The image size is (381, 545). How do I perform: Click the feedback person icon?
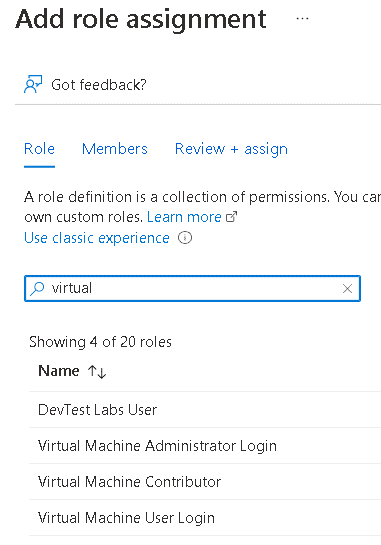click(33, 84)
